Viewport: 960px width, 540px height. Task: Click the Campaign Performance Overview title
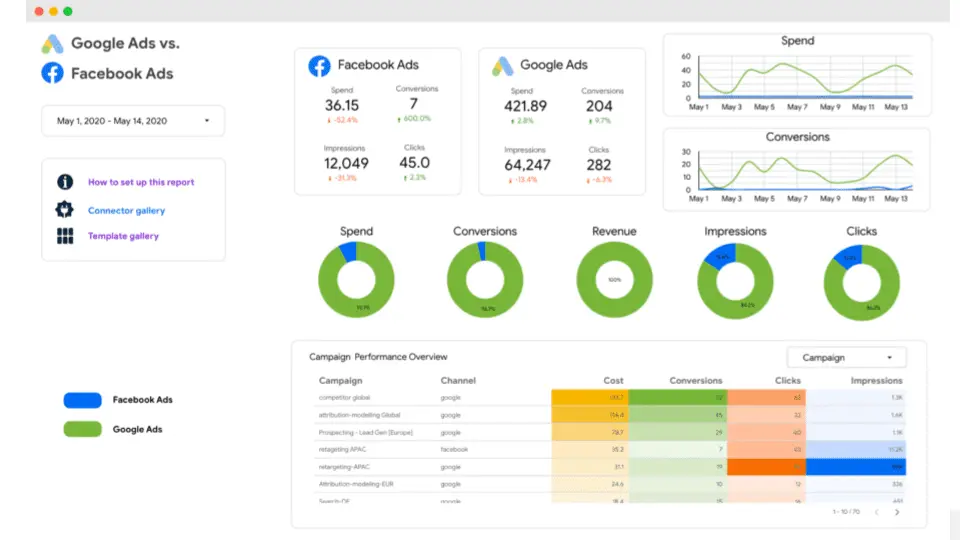click(378, 357)
